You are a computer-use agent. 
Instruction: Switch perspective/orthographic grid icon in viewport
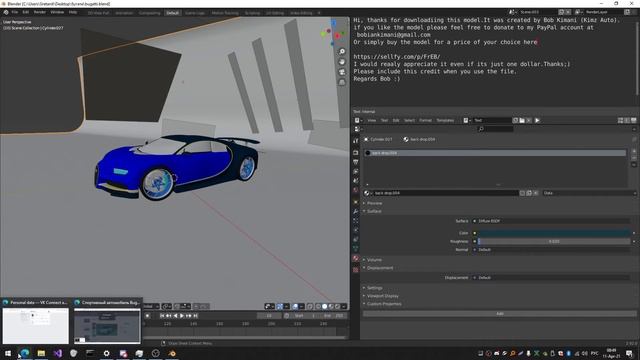(x=342, y=82)
